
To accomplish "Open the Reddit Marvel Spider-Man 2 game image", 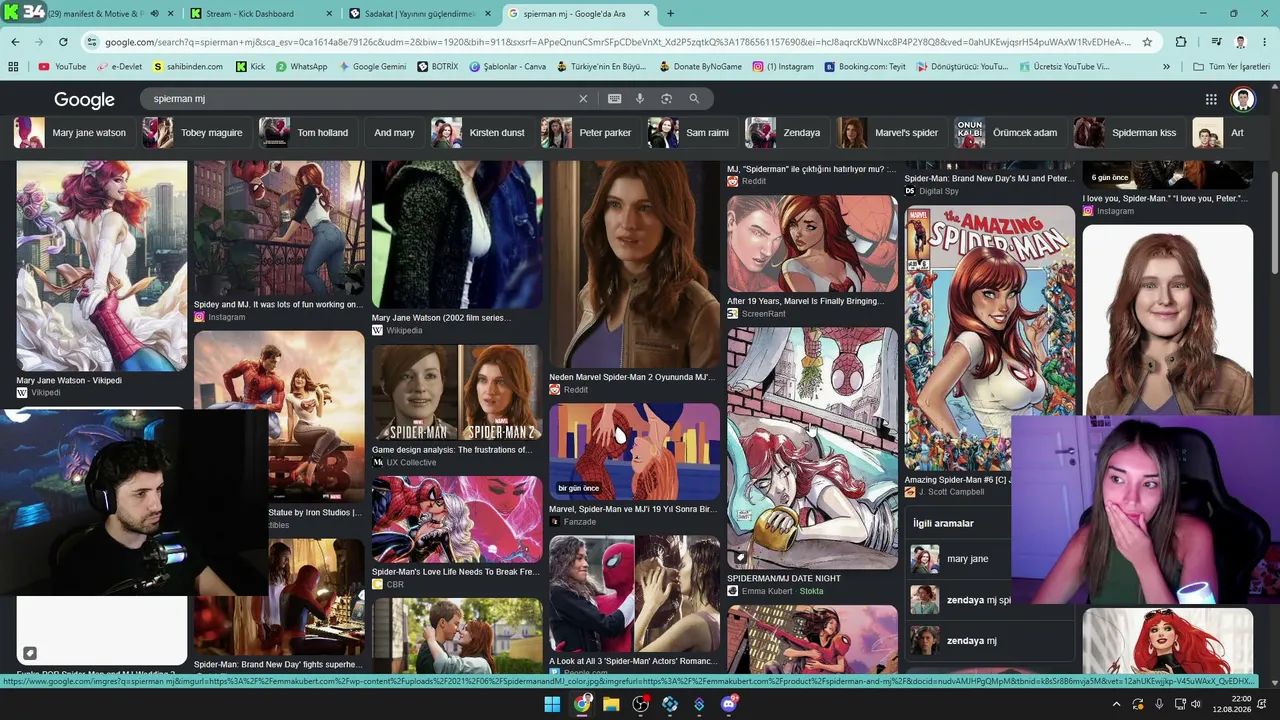I will (634, 264).
